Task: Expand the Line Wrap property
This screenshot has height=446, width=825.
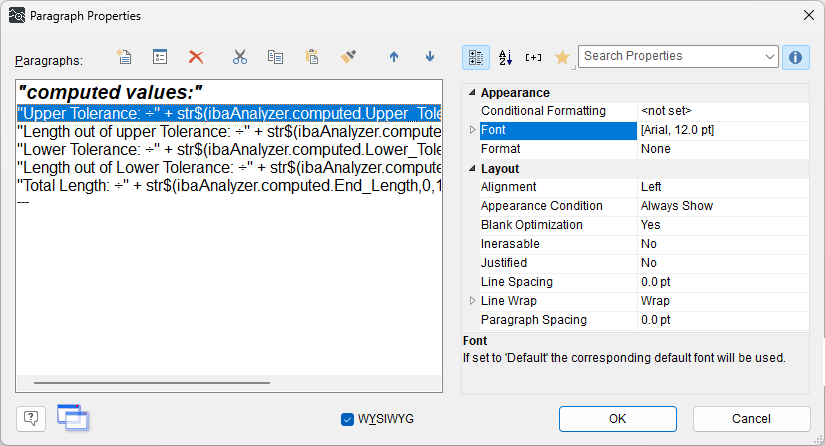Action: (472, 301)
